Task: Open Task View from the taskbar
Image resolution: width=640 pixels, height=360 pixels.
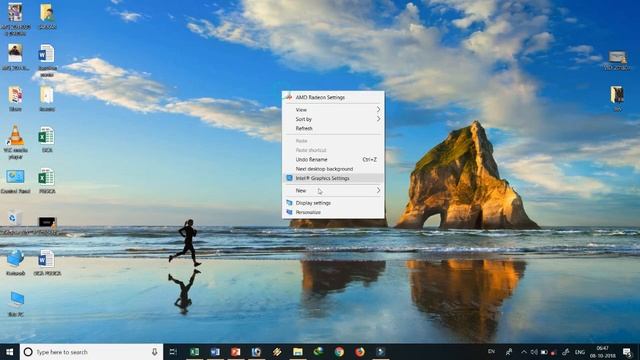Action: point(173,352)
